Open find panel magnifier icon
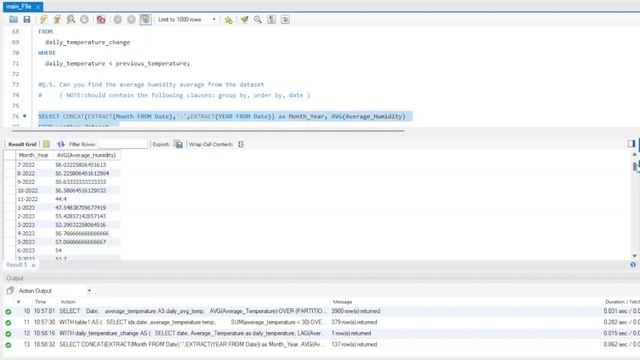640x360 pixels. [x=258, y=19]
